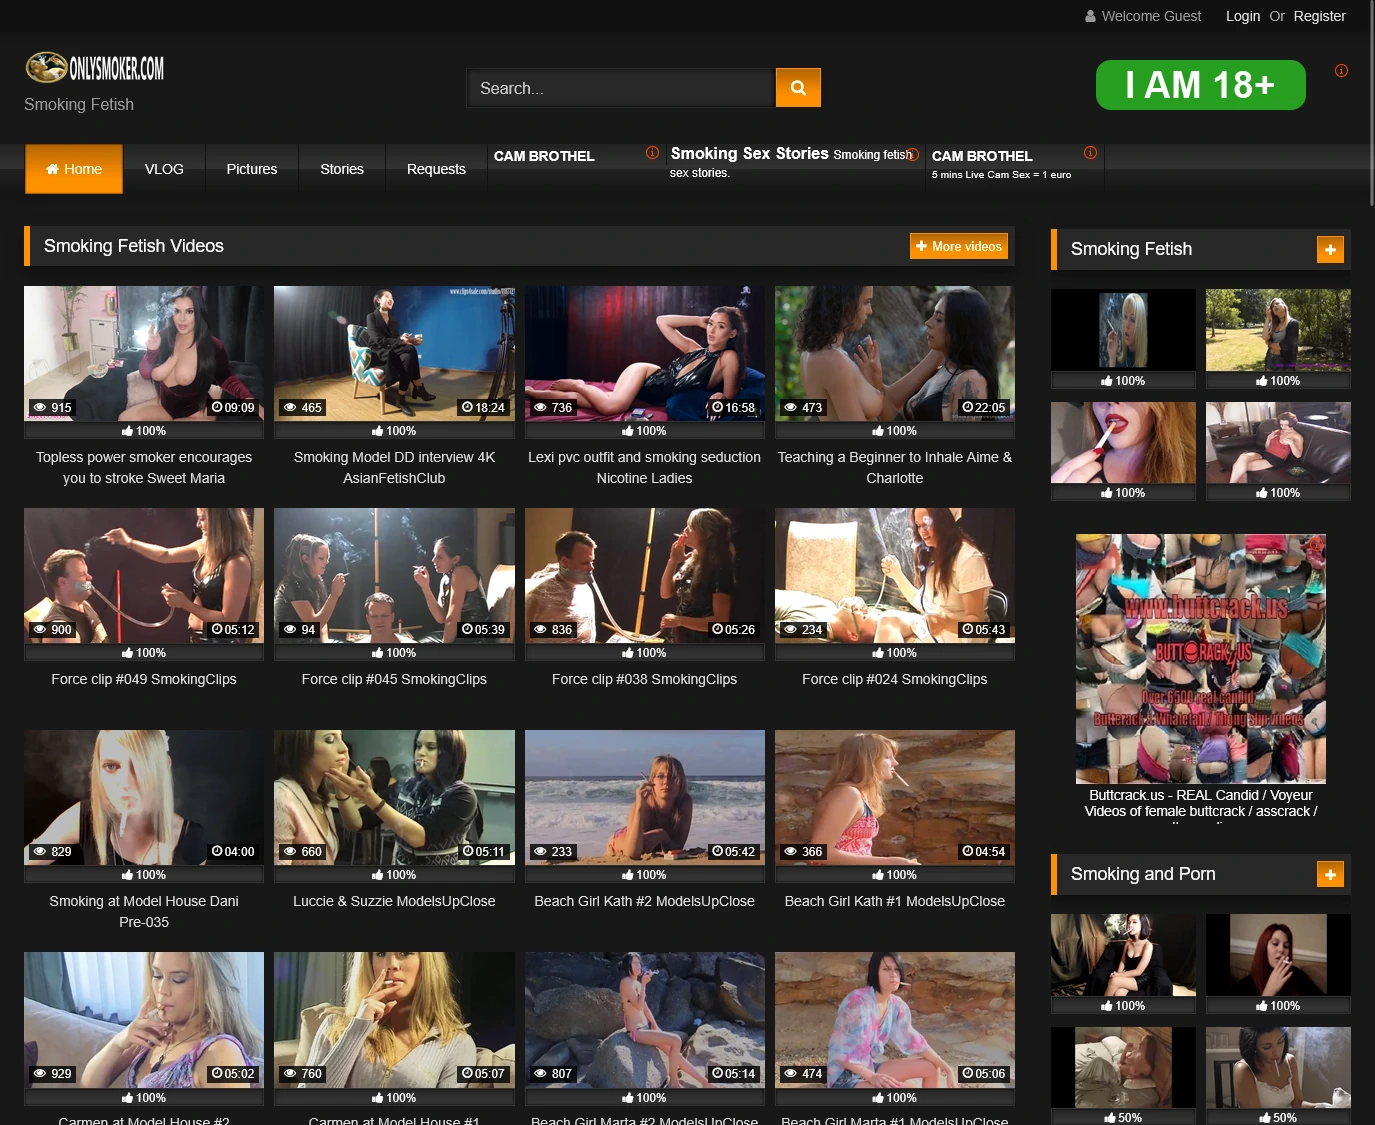1375x1125 pixels.
Task: Open the VLOG menu item
Action: pos(164,169)
